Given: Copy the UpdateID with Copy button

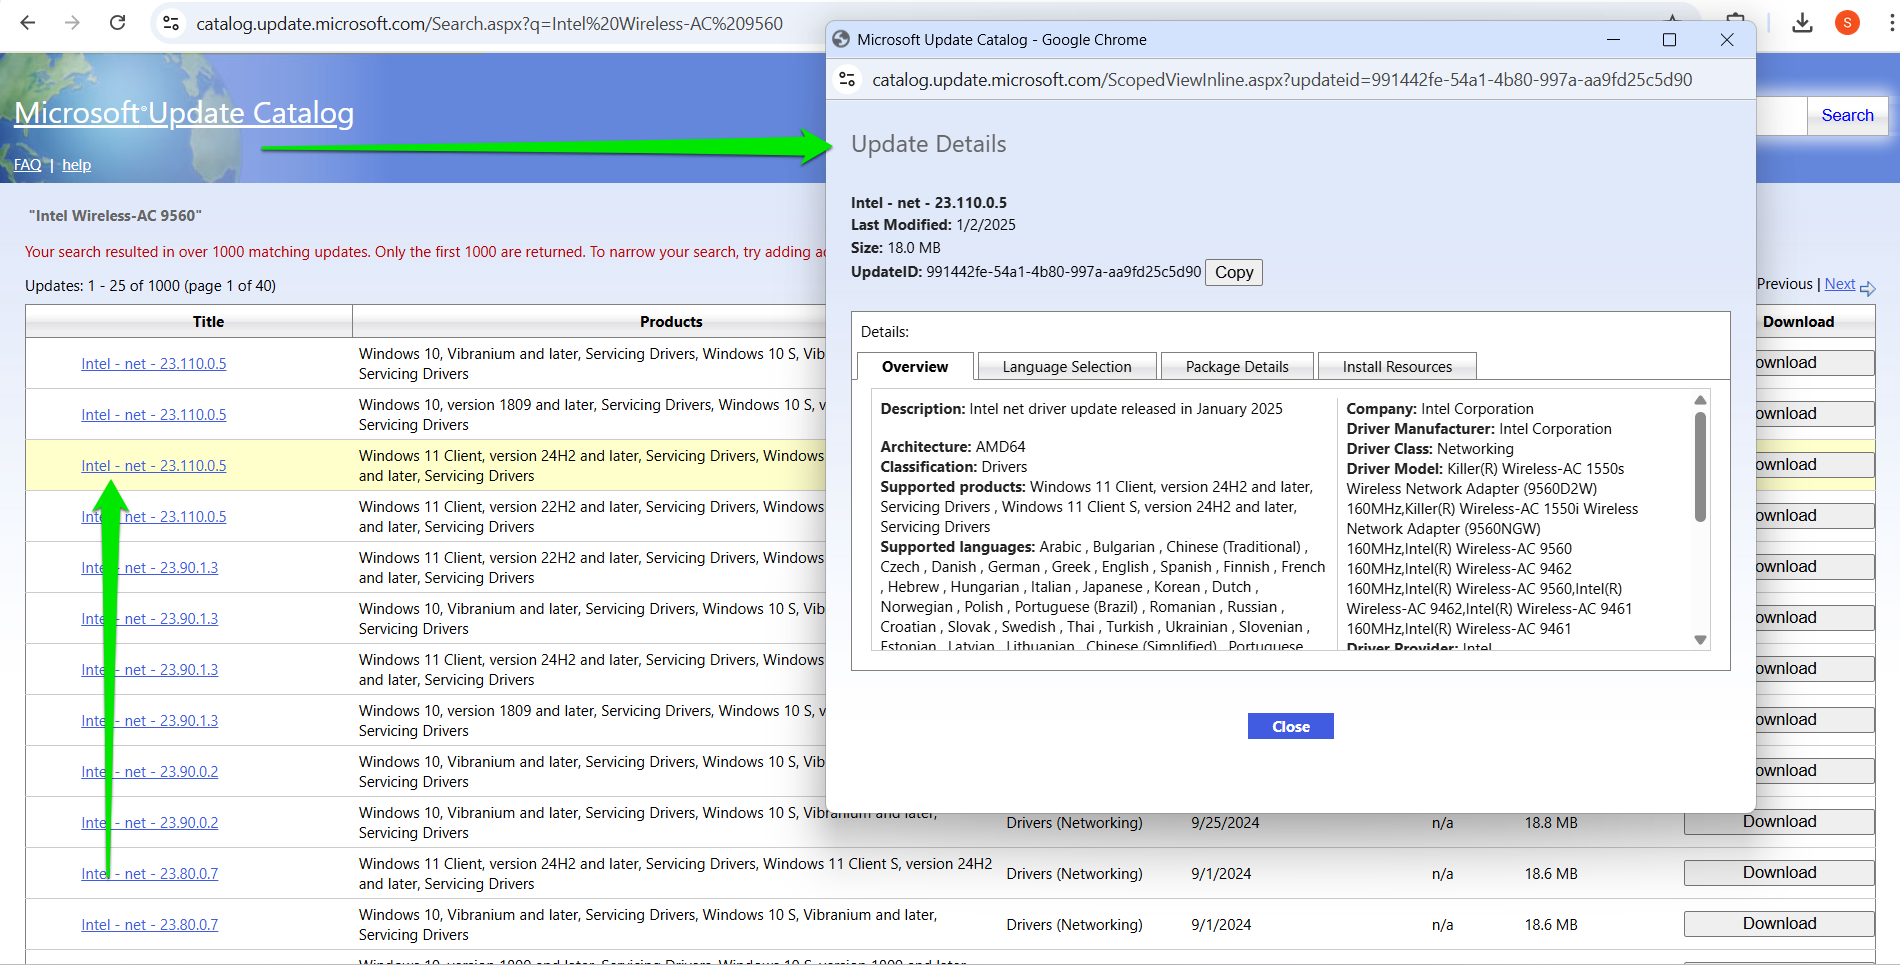Looking at the screenshot, I should [x=1233, y=273].
